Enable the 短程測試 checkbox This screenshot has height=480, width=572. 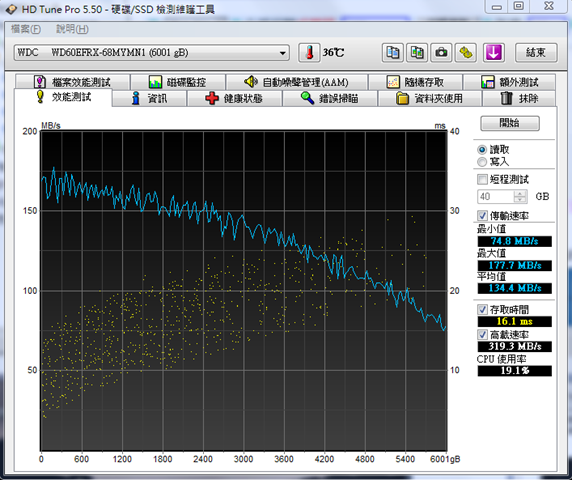click(x=482, y=179)
